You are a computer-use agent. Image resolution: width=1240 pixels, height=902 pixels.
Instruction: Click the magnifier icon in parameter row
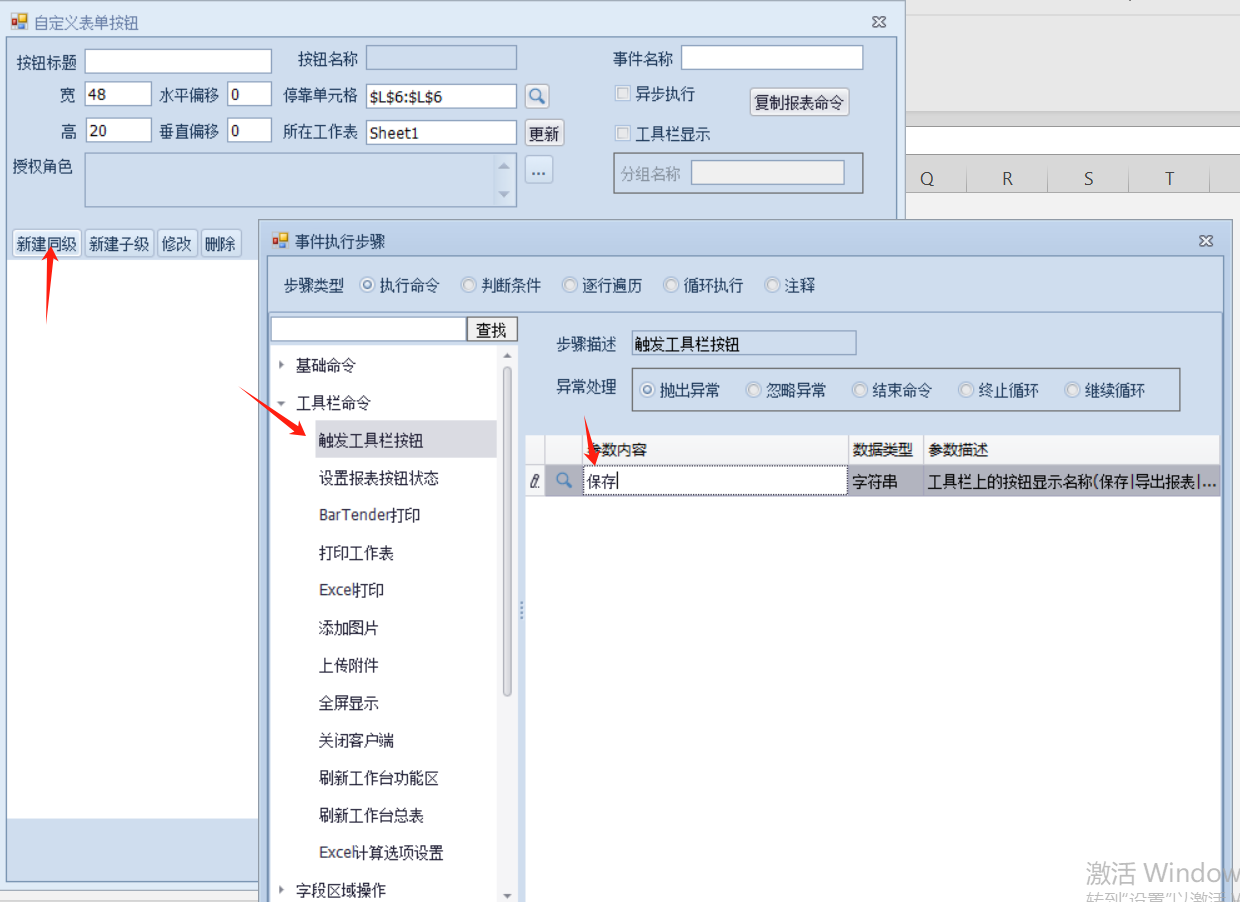[564, 481]
